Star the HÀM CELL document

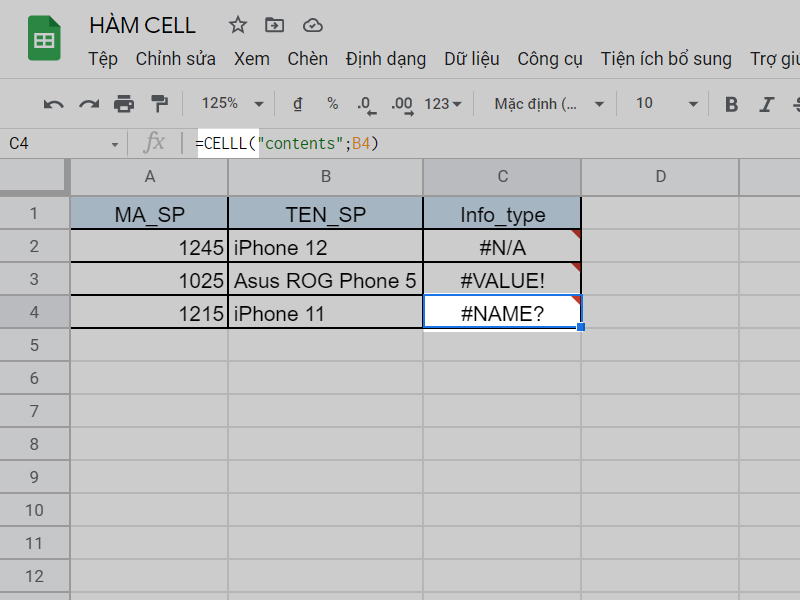238,25
